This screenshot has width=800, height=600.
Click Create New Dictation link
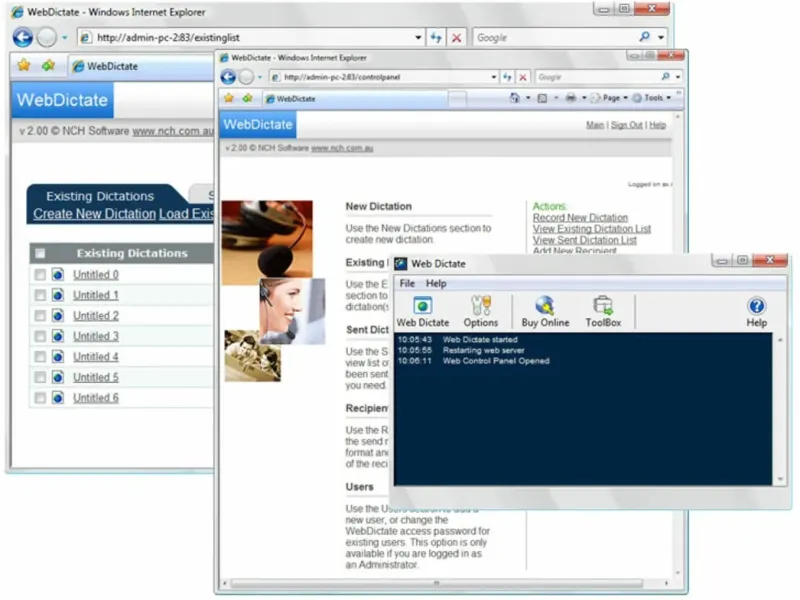(94, 214)
